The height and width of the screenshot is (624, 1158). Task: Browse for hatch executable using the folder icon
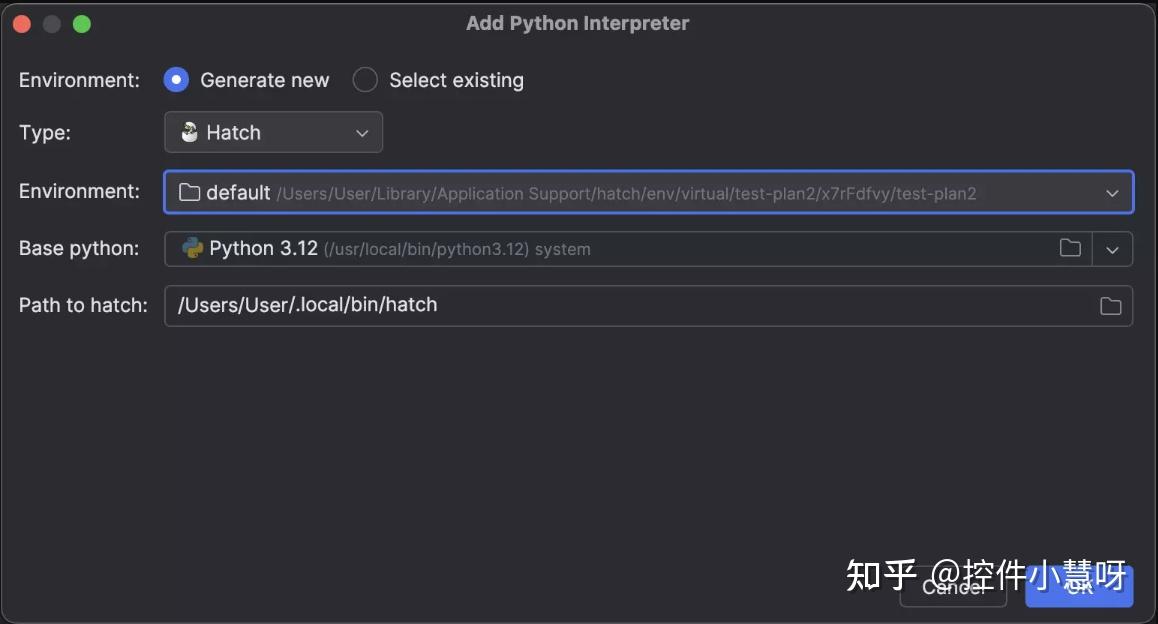pyautogui.click(x=1110, y=306)
